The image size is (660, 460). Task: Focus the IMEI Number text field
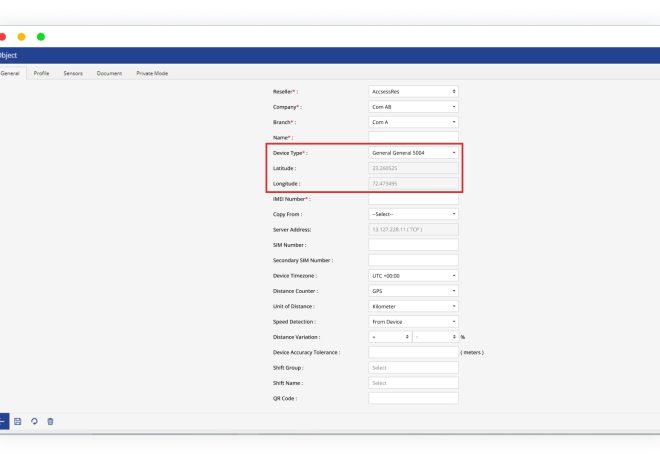click(x=413, y=199)
